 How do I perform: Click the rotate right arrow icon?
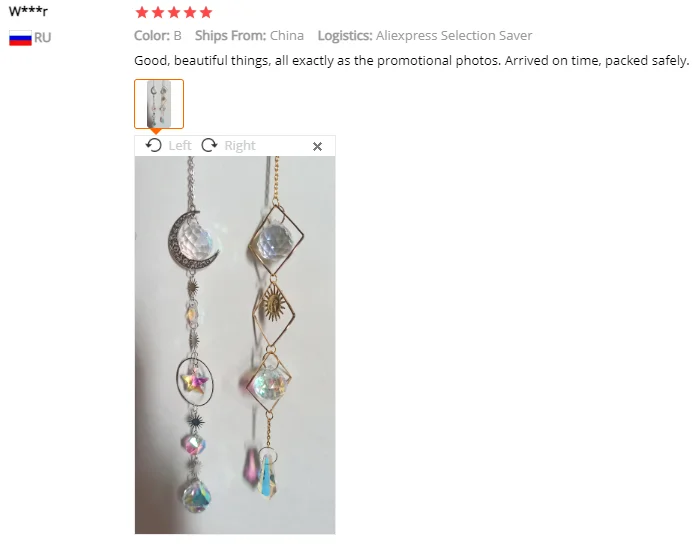coord(209,145)
